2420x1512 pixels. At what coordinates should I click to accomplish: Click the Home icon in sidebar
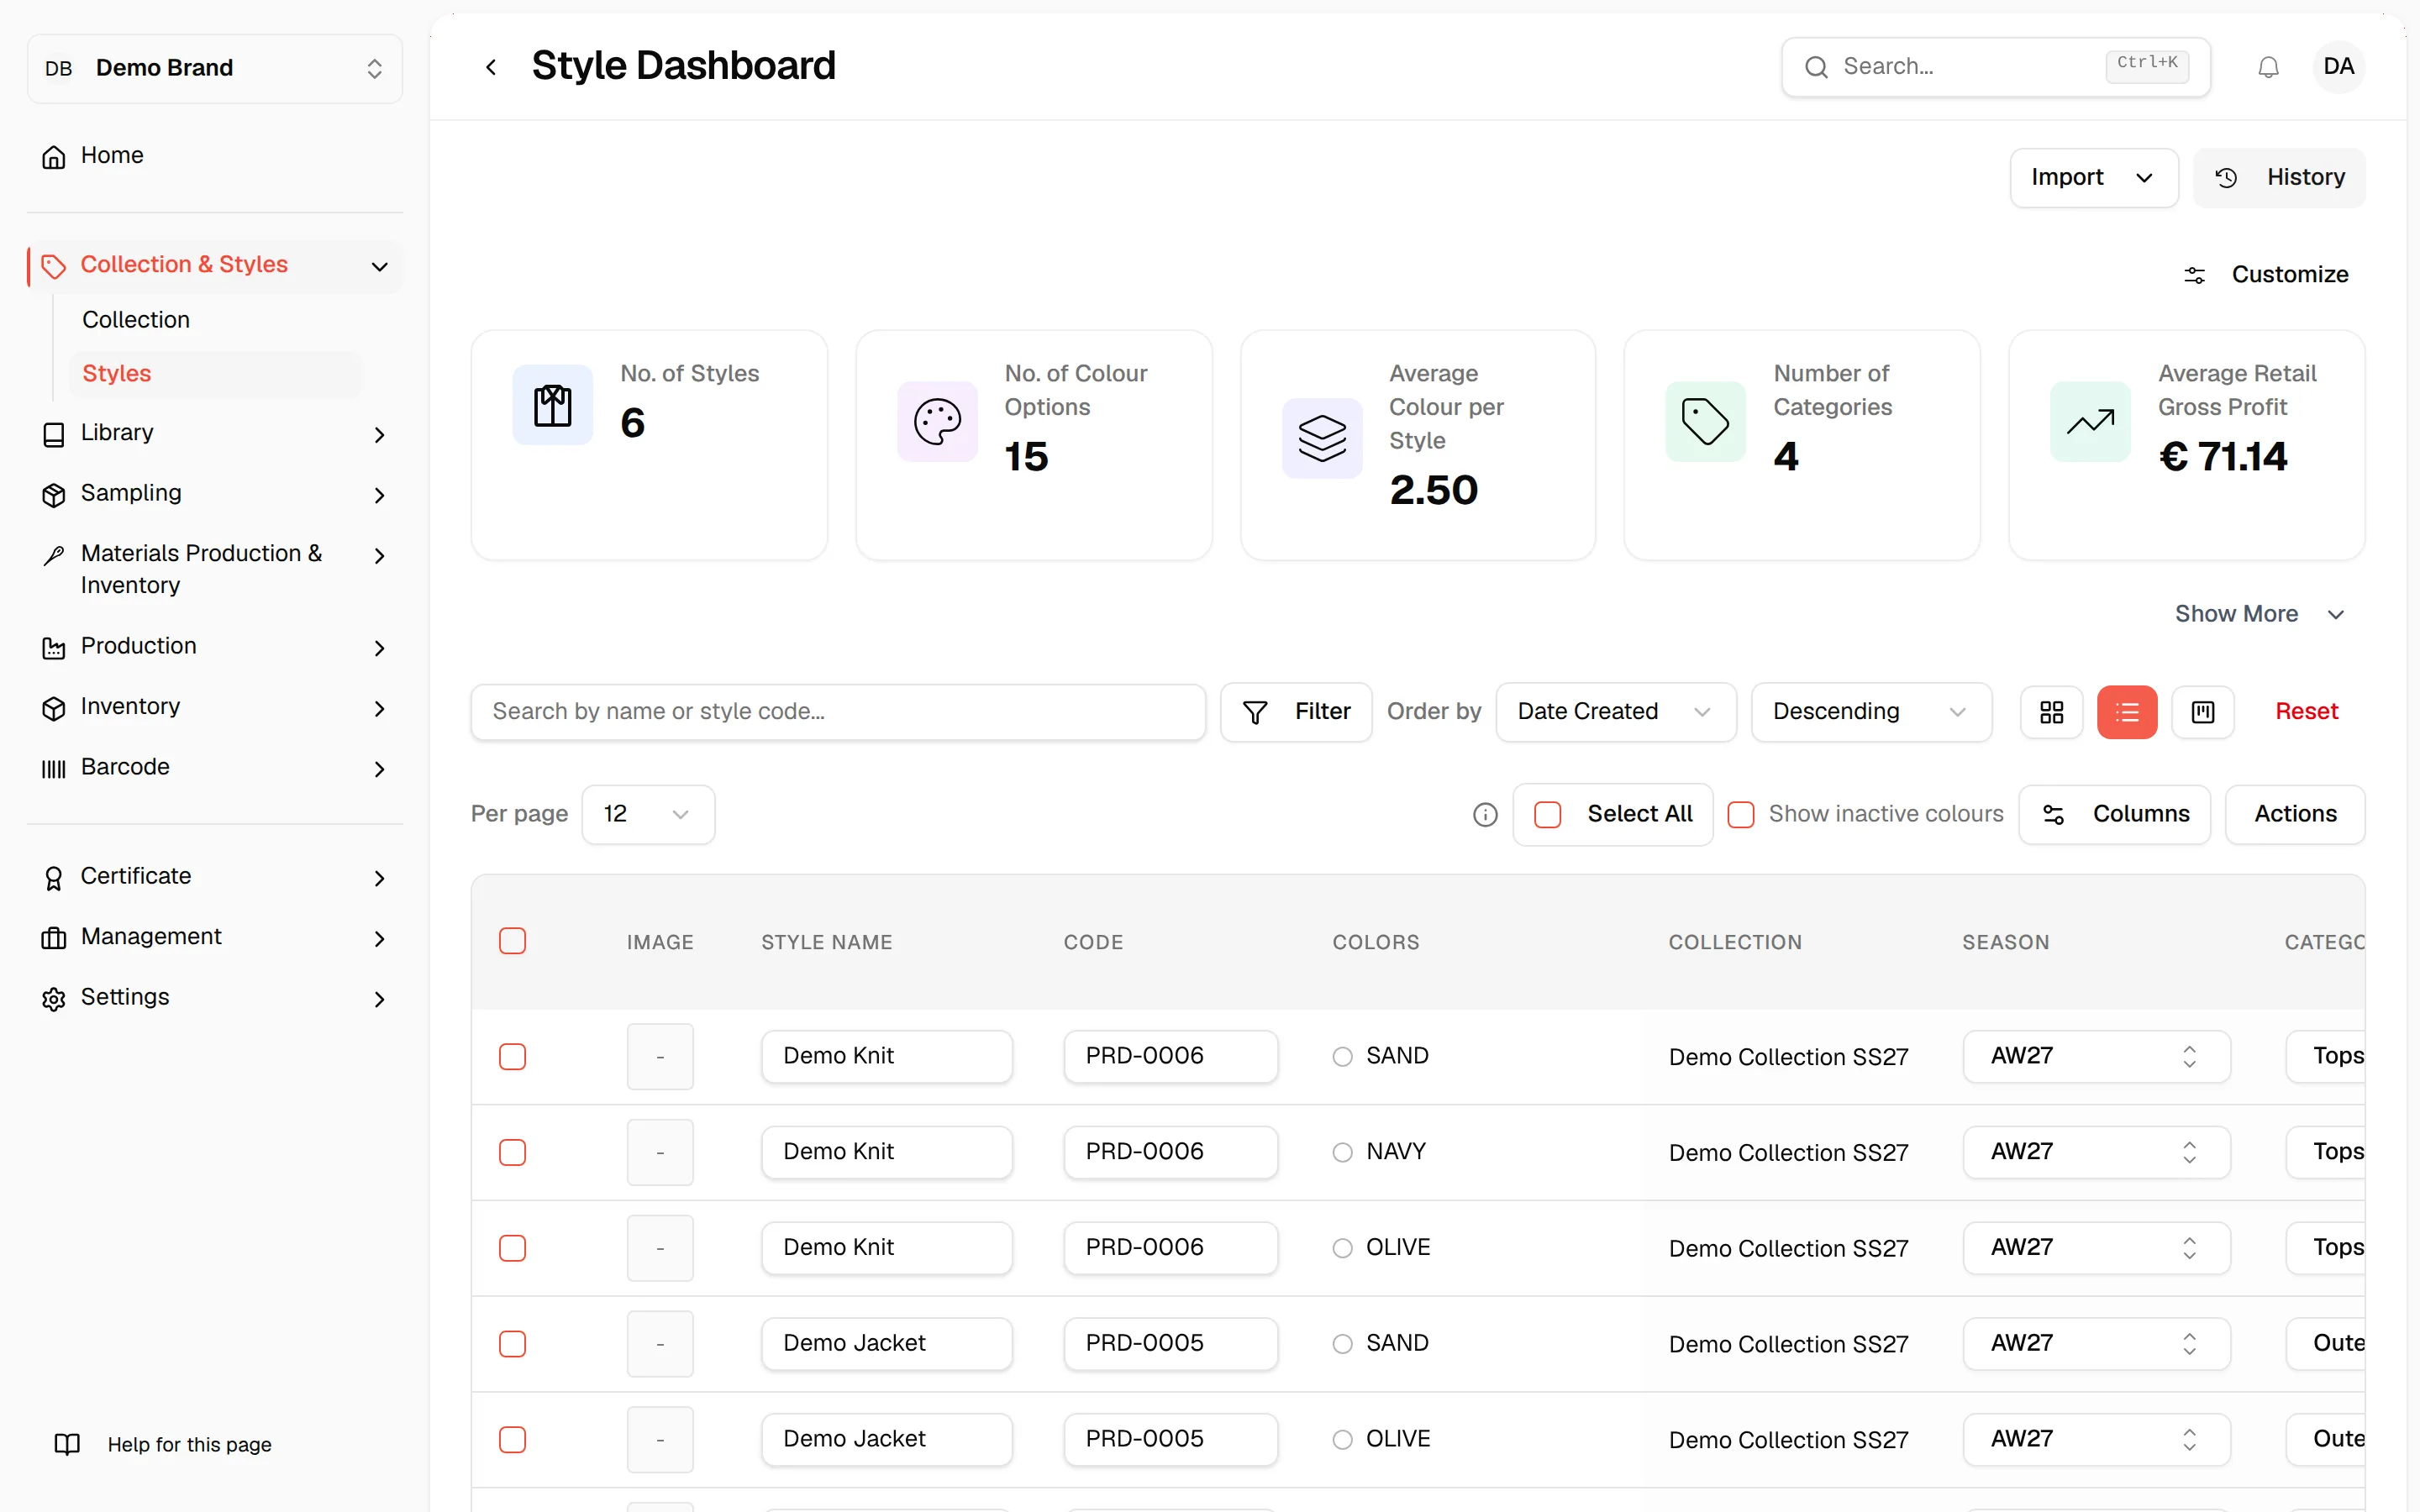pos(54,157)
